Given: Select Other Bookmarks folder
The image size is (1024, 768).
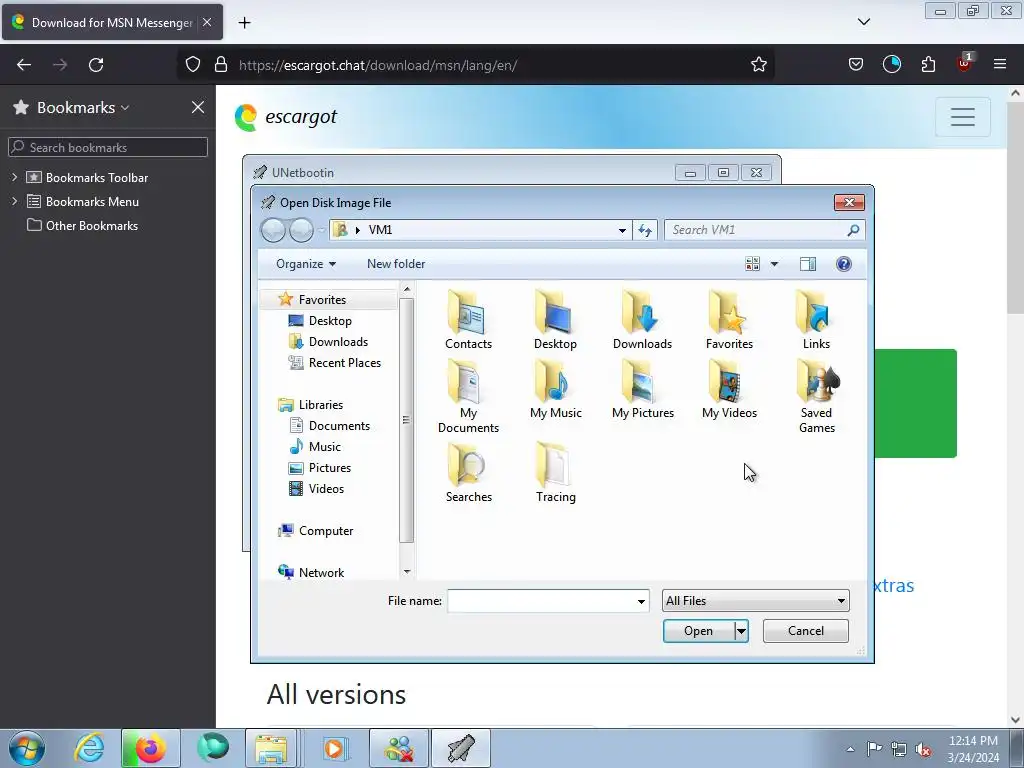Looking at the screenshot, I should (82, 225).
